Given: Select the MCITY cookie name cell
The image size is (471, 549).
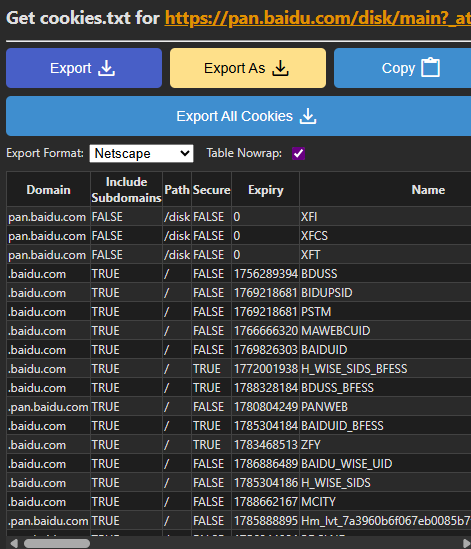Looking at the screenshot, I should click(x=385, y=502).
